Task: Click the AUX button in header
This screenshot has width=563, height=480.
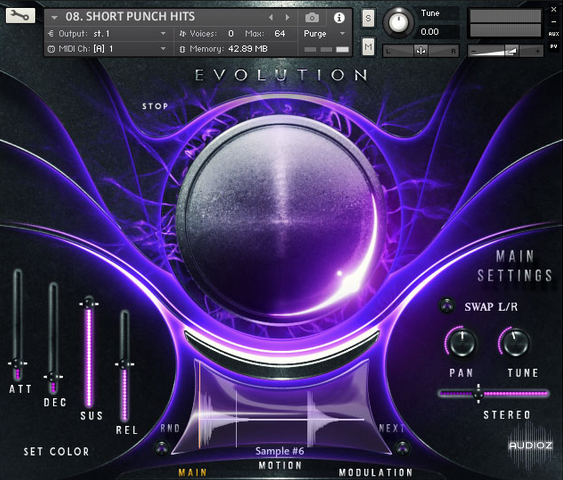Action: pyautogui.click(x=554, y=34)
